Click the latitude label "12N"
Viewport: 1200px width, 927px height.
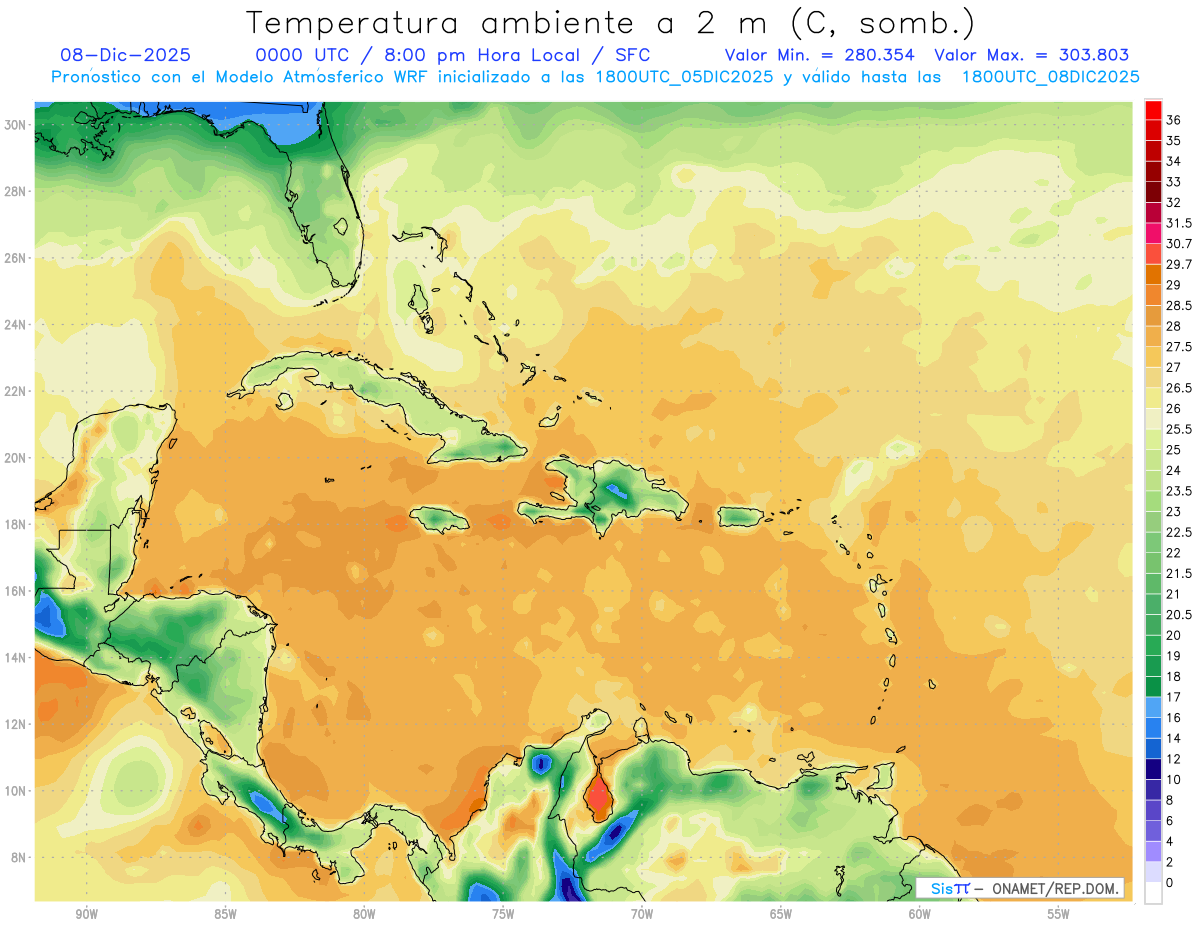[15, 724]
